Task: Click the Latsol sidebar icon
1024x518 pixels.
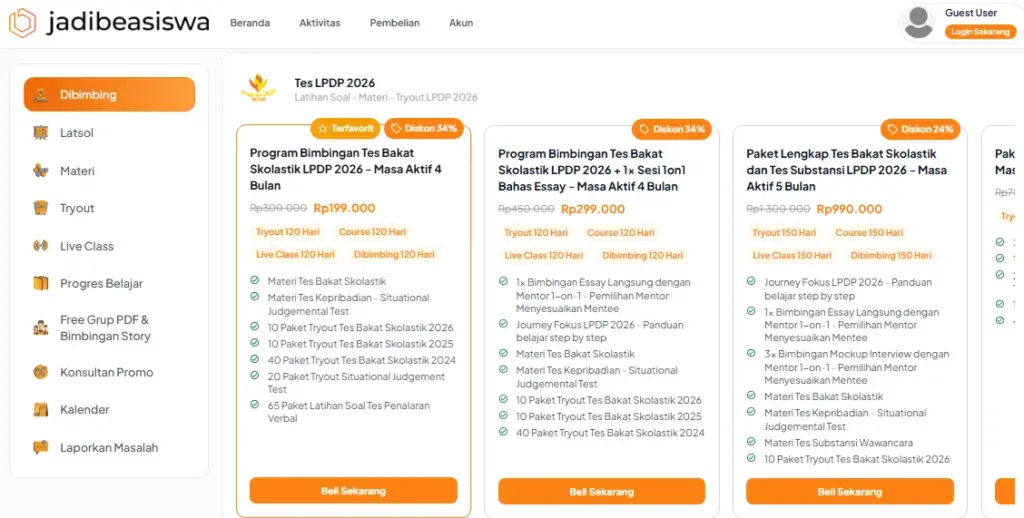Action: tap(40, 133)
